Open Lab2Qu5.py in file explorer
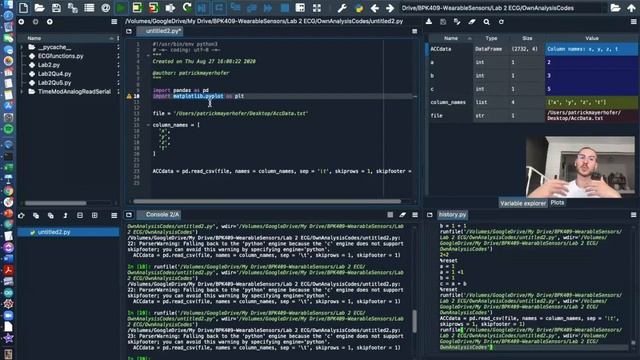This screenshot has height=360, width=640. point(54,83)
